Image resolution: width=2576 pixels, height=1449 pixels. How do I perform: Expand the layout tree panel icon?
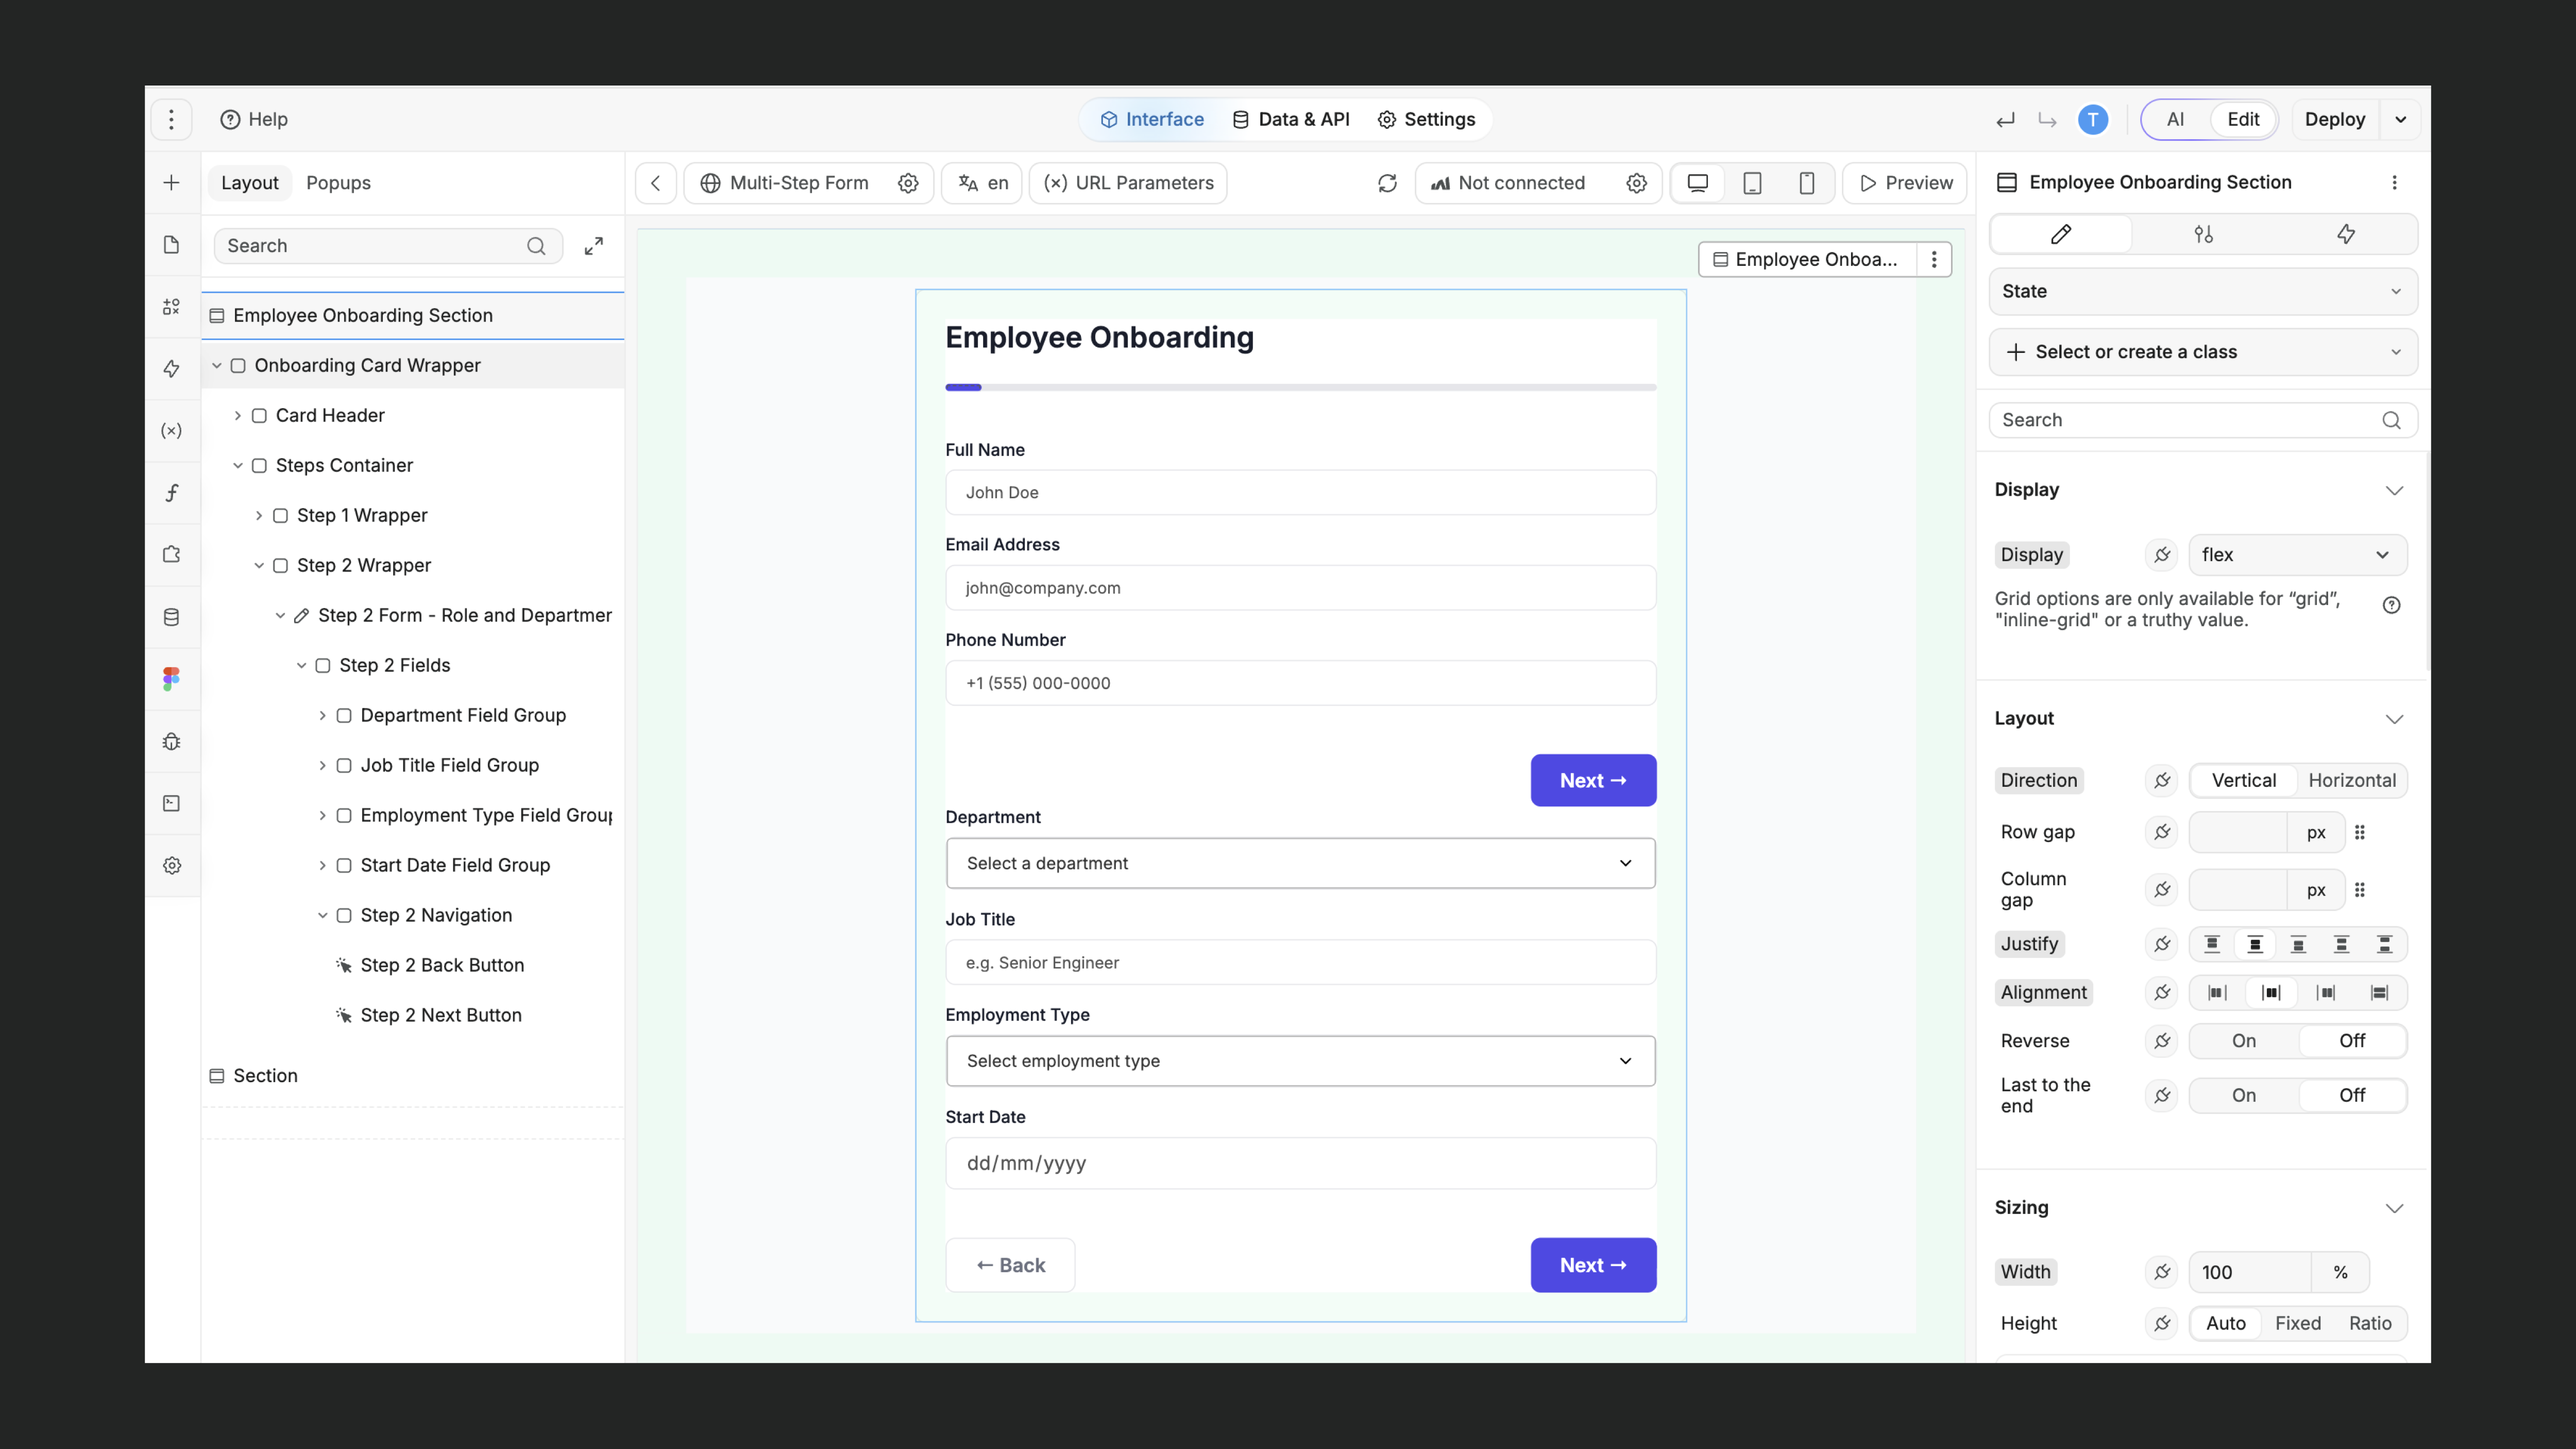pos(594,246)
